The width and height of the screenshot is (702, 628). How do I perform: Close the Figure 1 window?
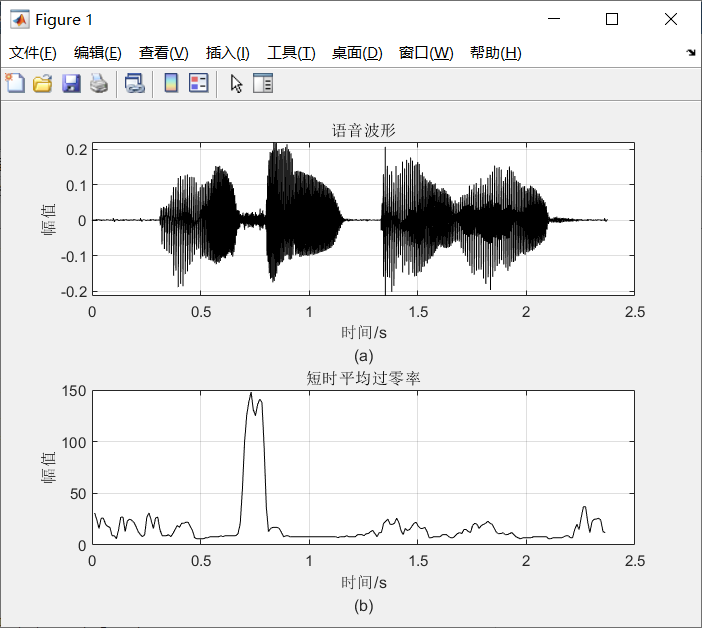click(x=671, y=19)
